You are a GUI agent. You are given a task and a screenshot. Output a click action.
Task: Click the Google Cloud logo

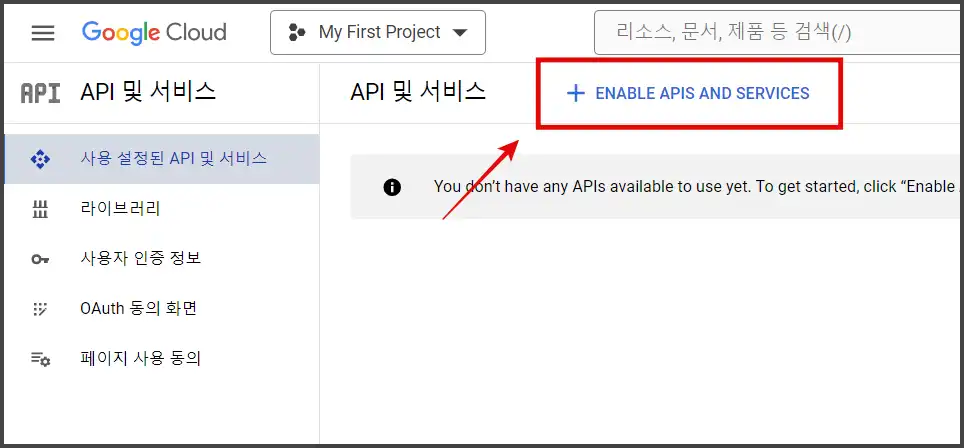click(x=154, y=32)
